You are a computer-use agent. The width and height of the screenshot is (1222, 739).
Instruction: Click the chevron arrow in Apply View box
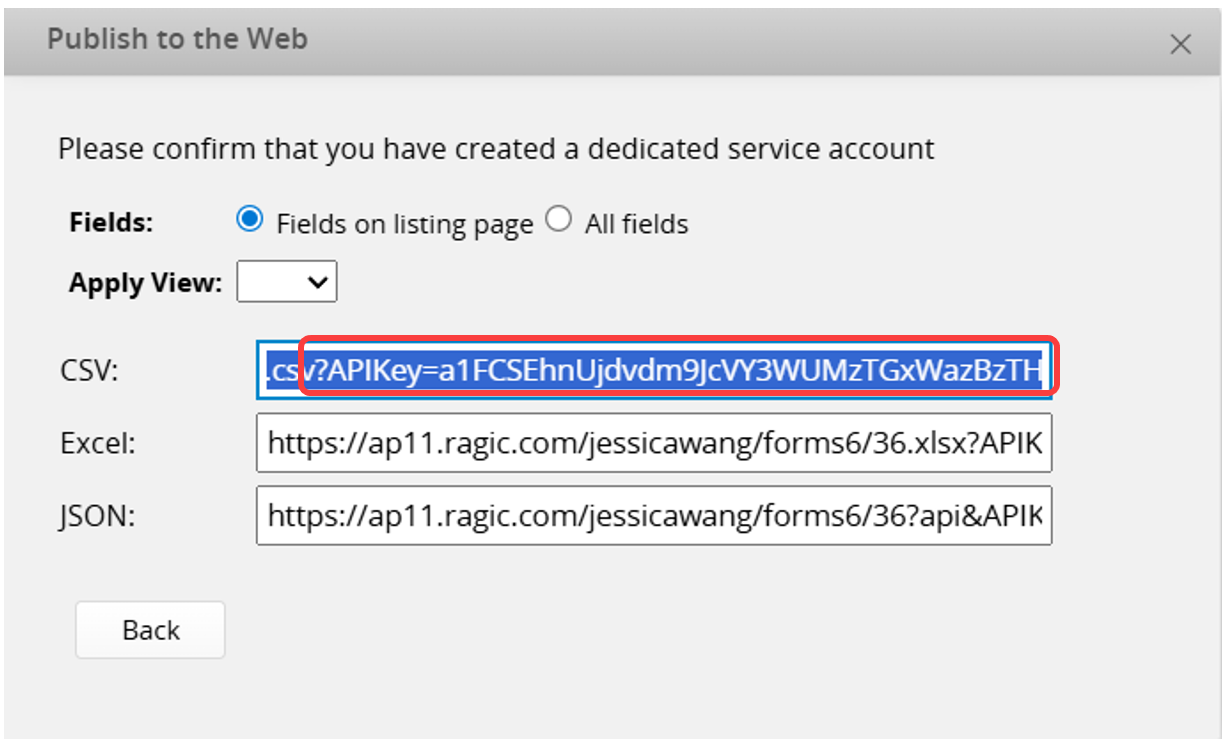(x=318, y=283)
